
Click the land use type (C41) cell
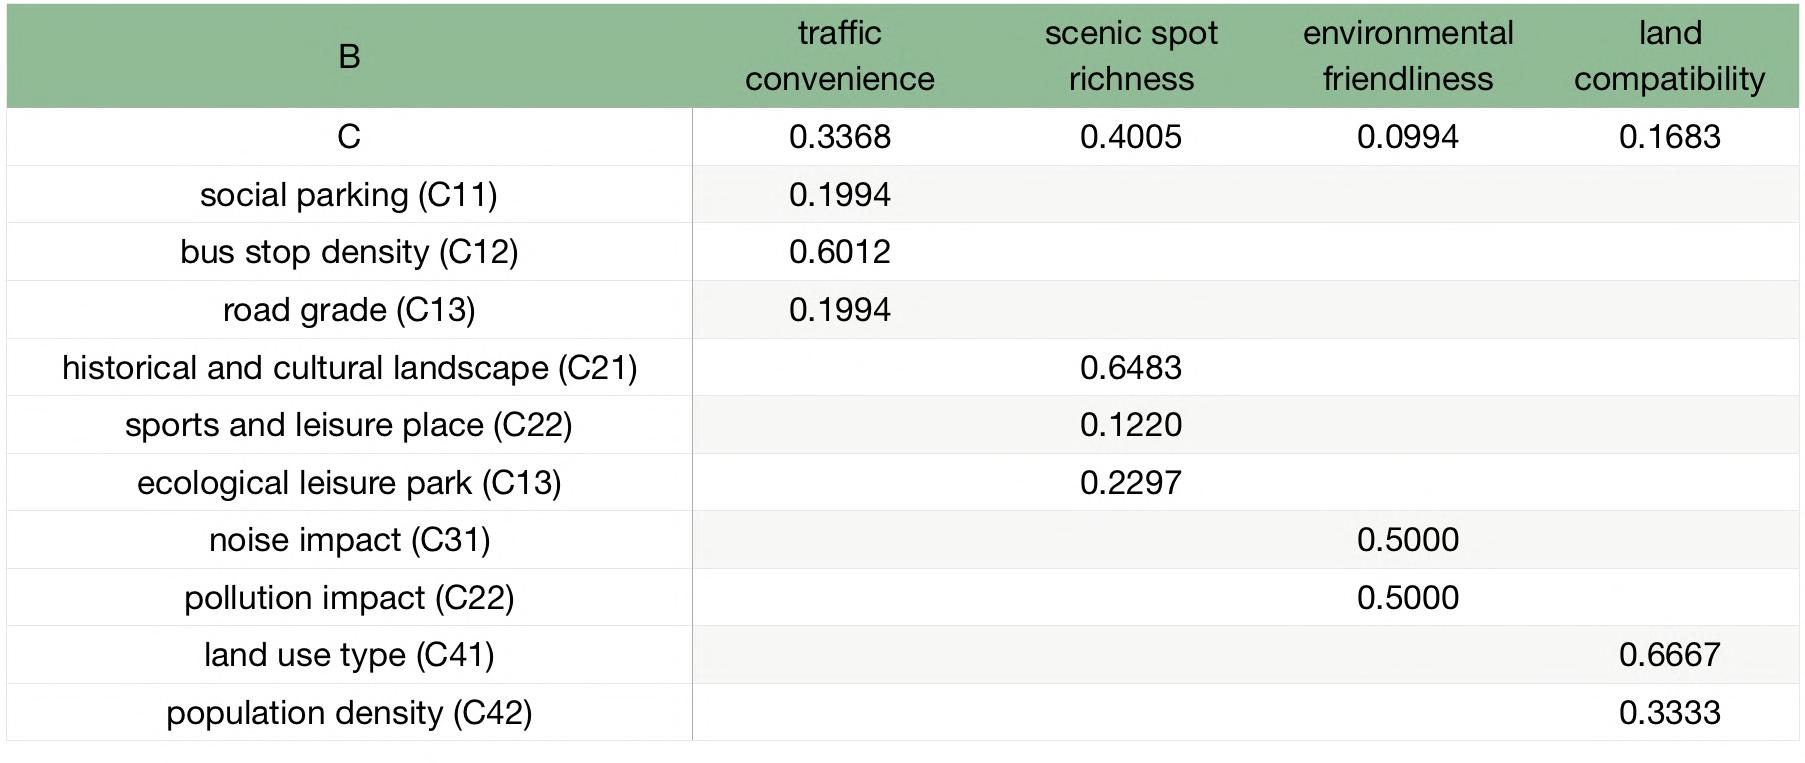(348, 655)
